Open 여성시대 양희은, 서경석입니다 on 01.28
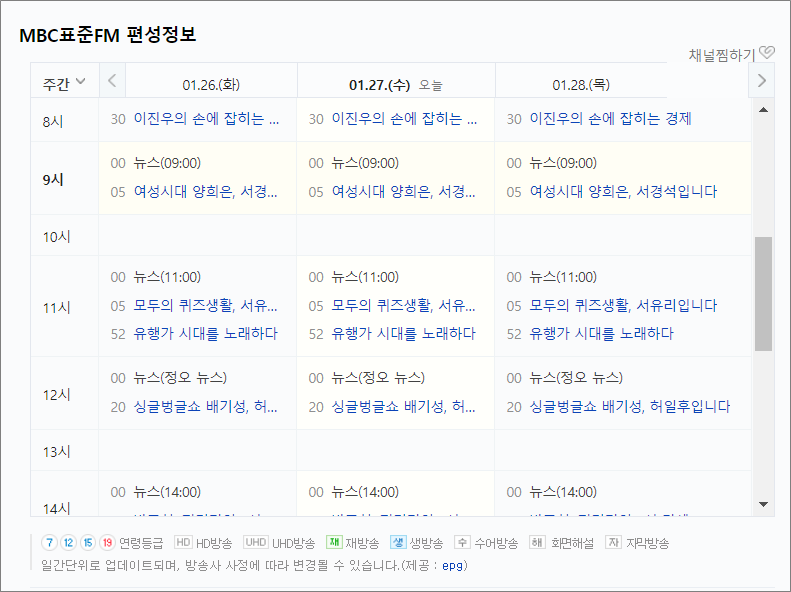The width and height of the screenshot is (791, 592). tap(623, 192)
